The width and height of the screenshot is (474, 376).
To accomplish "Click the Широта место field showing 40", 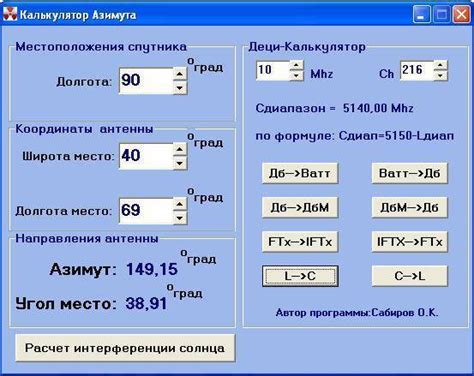I will 146,156.
